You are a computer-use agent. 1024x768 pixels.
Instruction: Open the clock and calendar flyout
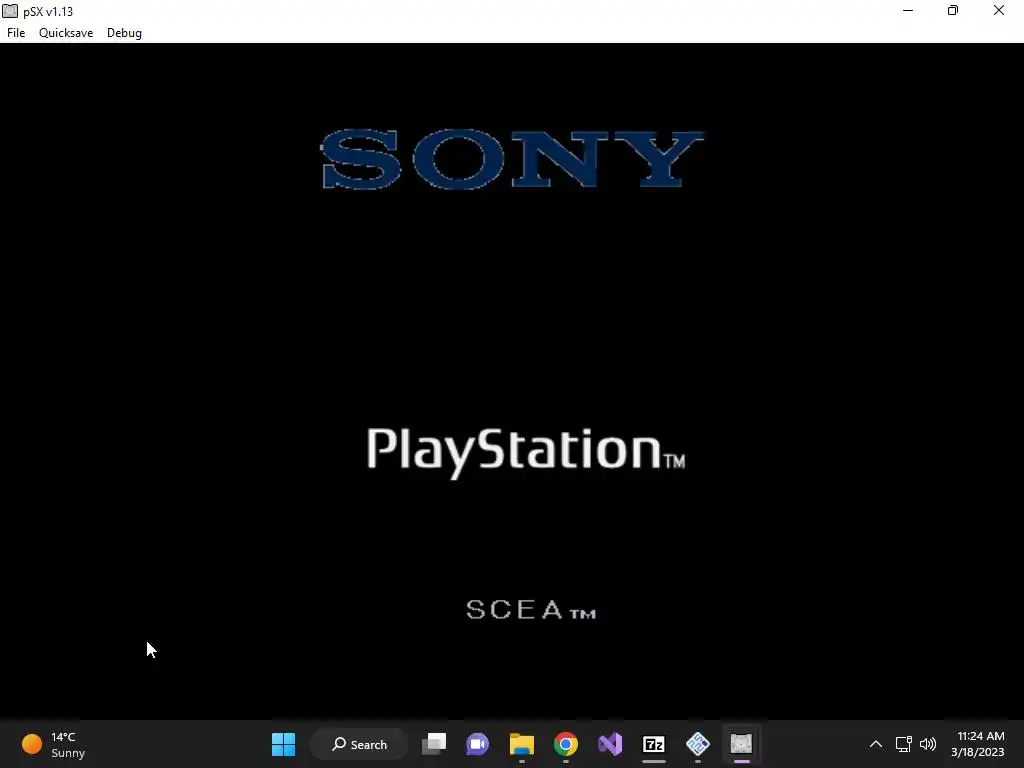point(978,744)
